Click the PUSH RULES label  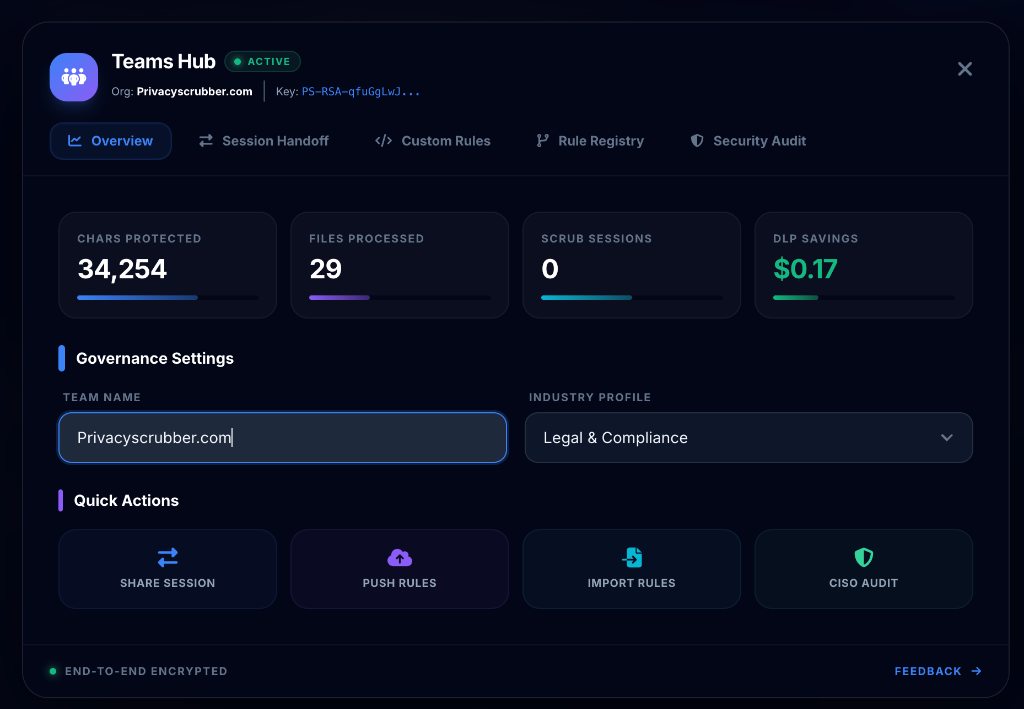(x=400, y=583)
